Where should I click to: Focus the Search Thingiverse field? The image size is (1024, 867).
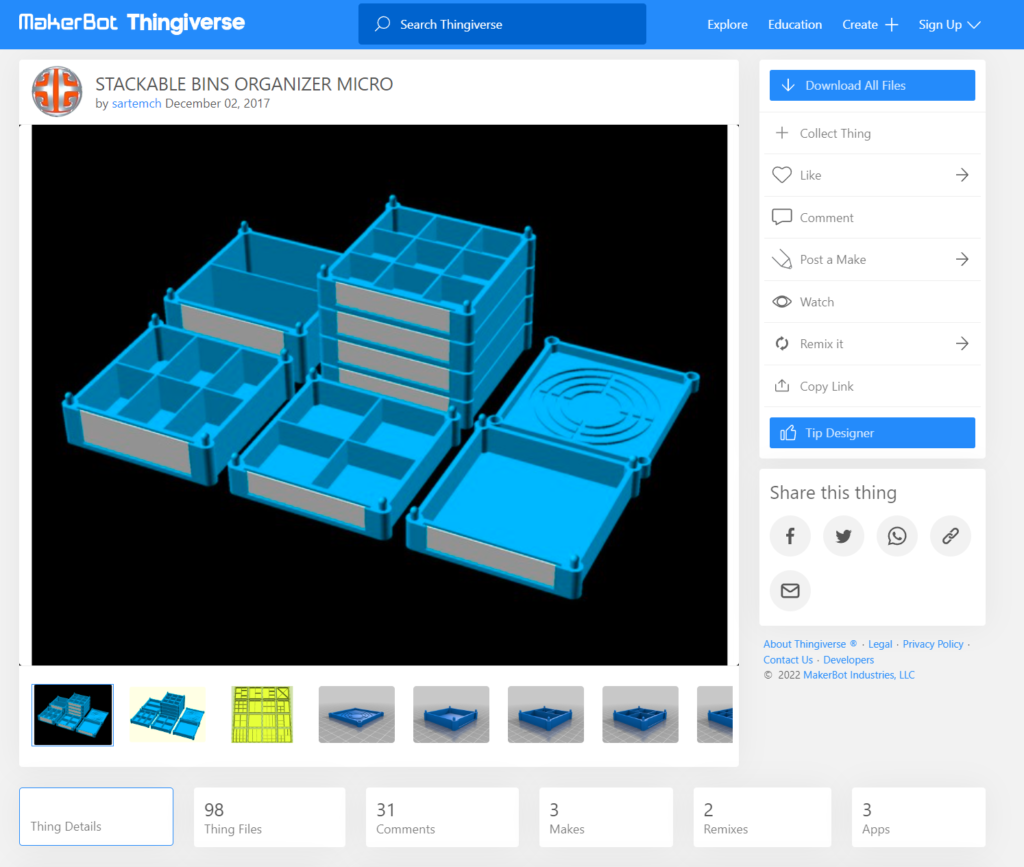[x=502, y=25]
